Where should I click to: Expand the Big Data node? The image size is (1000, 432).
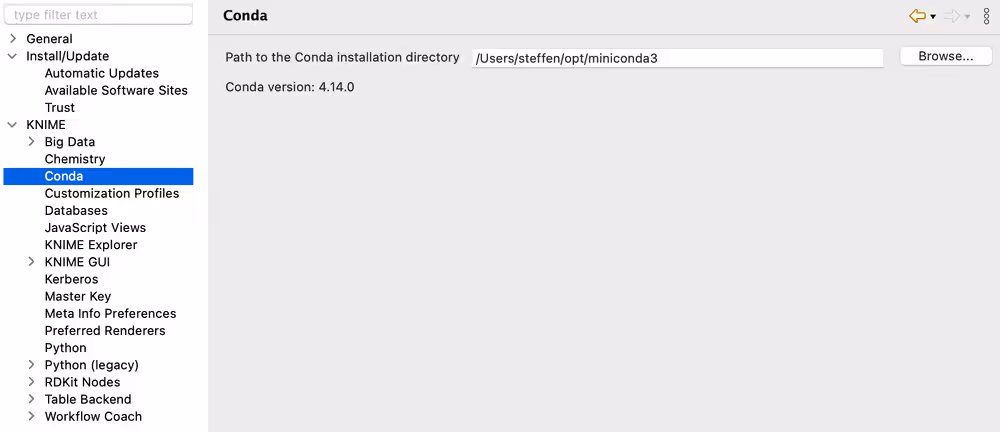[31, 142]
